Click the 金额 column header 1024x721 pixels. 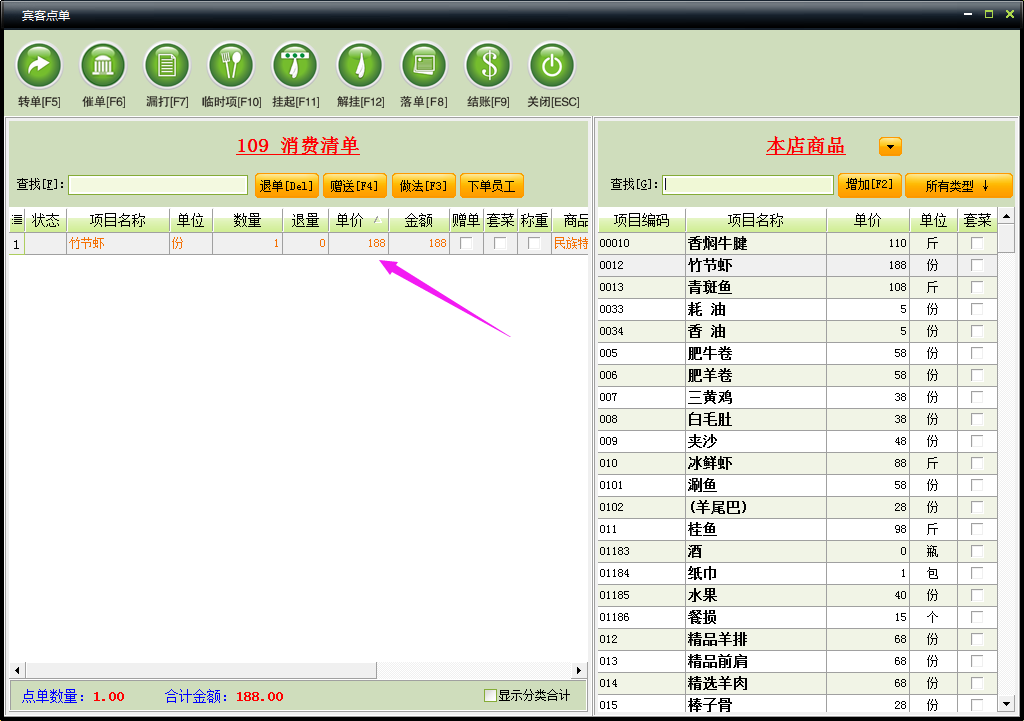pos(419,220)
